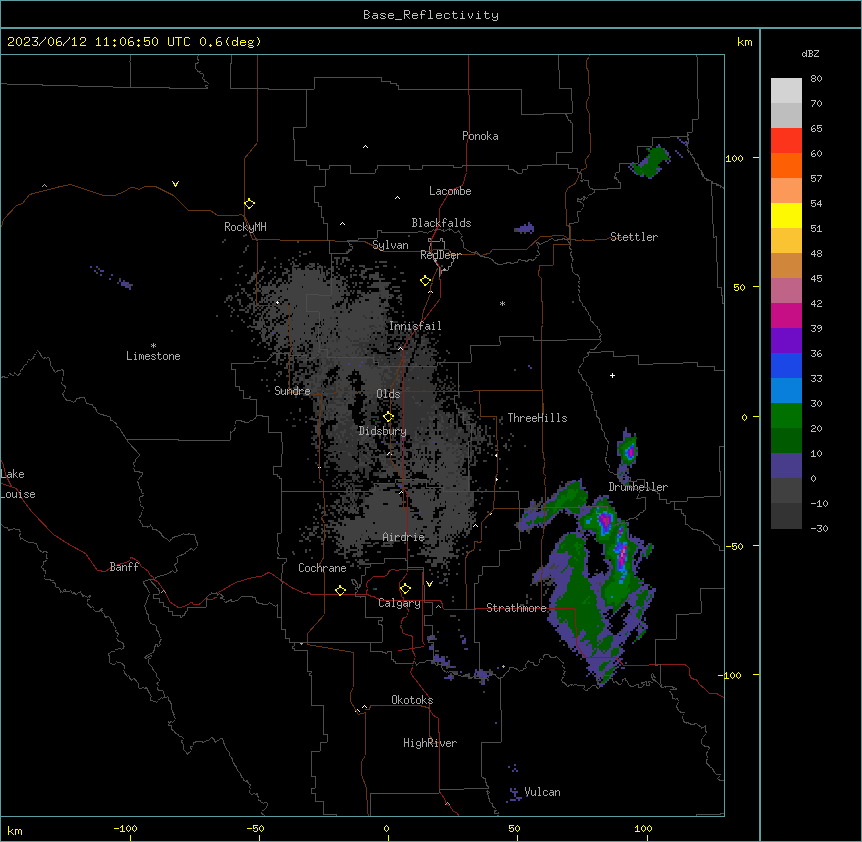
Task: Click the RockyMH city label
Action: coord(245,227)
